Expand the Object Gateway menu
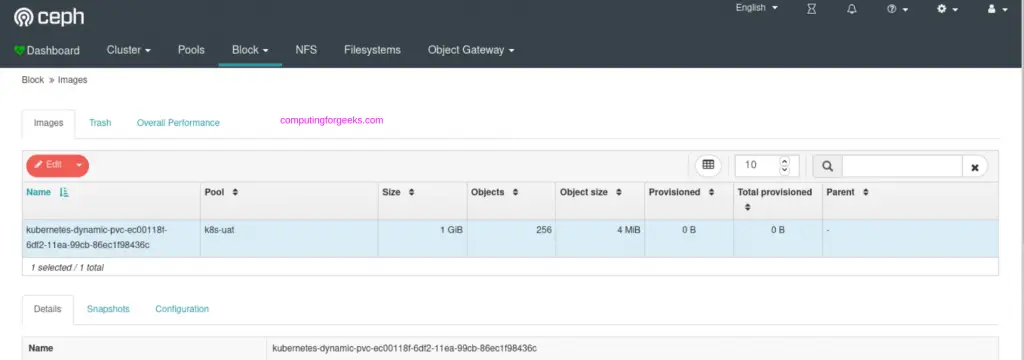 point(471,50)
